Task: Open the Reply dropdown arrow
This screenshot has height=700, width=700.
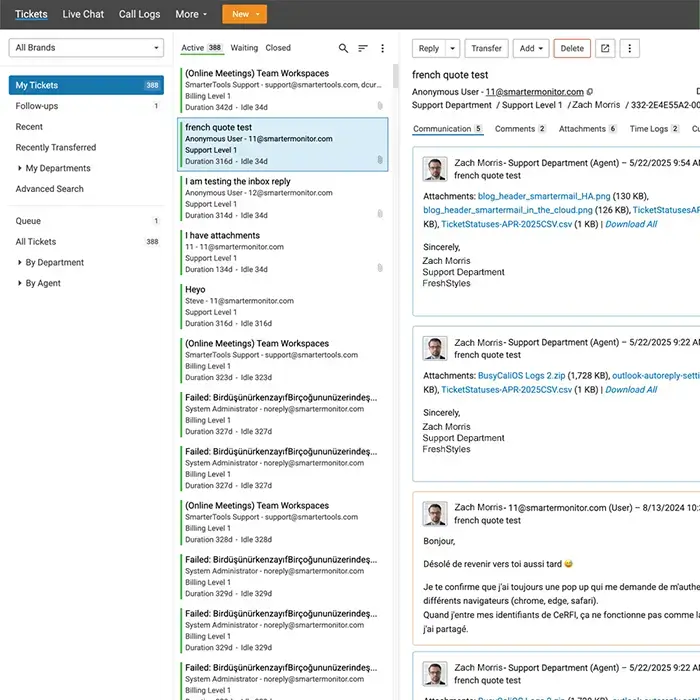Action: 452,48
